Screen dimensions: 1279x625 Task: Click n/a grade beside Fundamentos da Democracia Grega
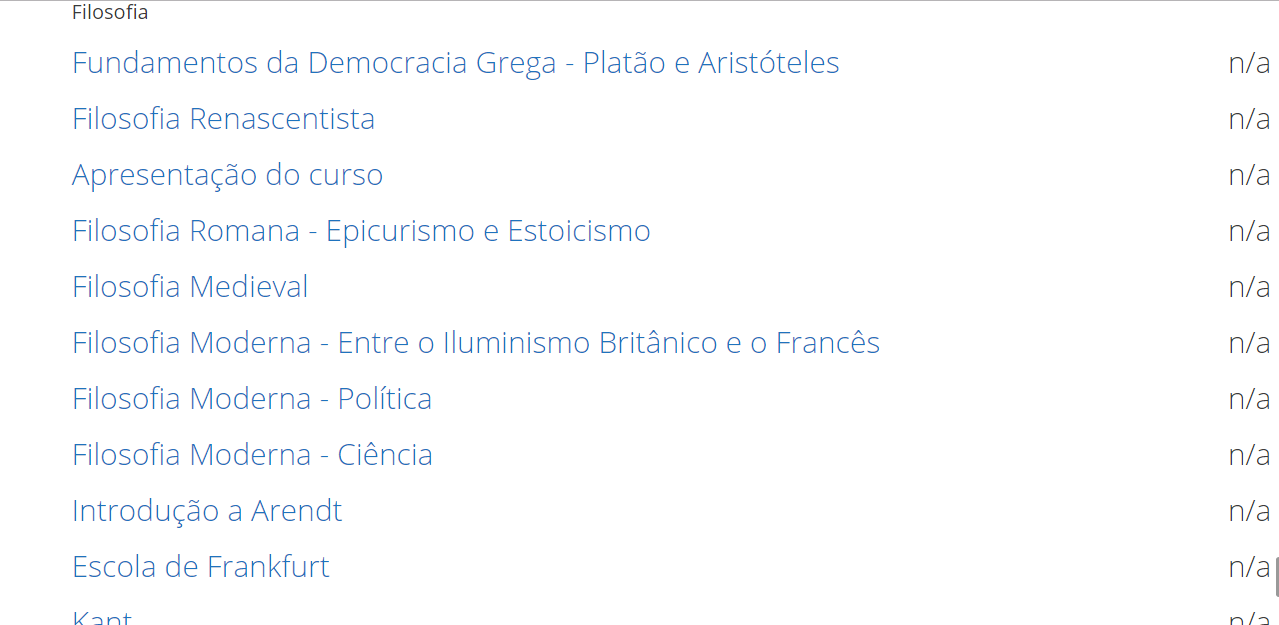(x=1249, y=63)
